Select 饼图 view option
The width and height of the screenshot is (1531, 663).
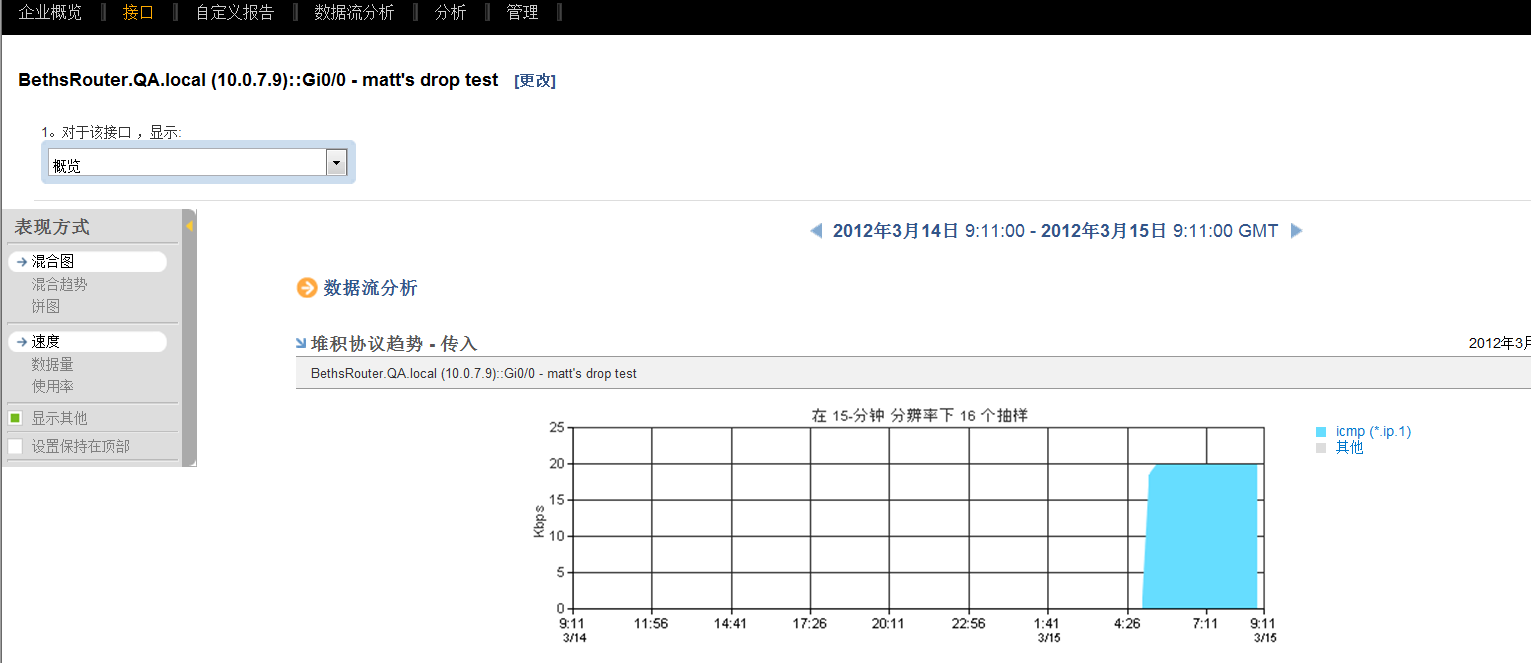coord(45,306)
